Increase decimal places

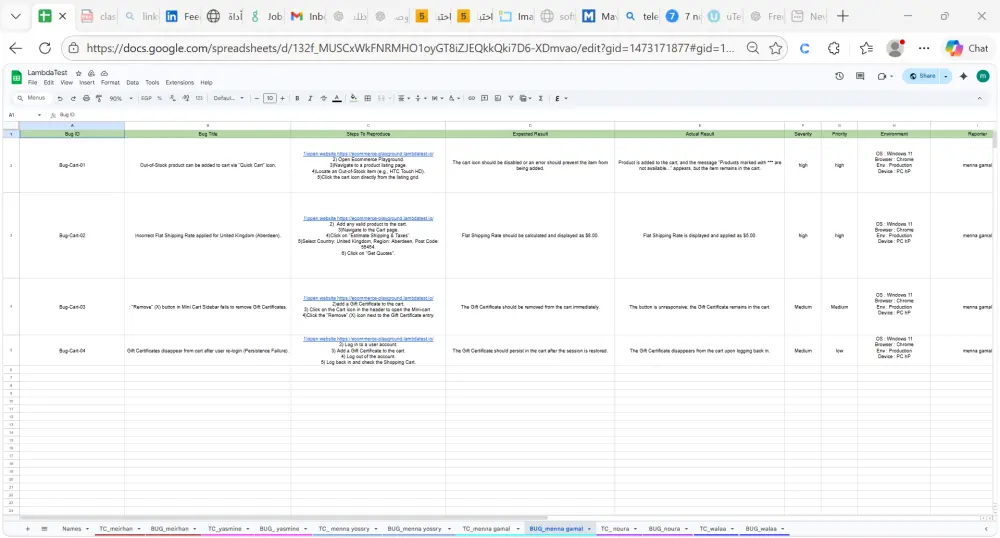coord(186,99)
